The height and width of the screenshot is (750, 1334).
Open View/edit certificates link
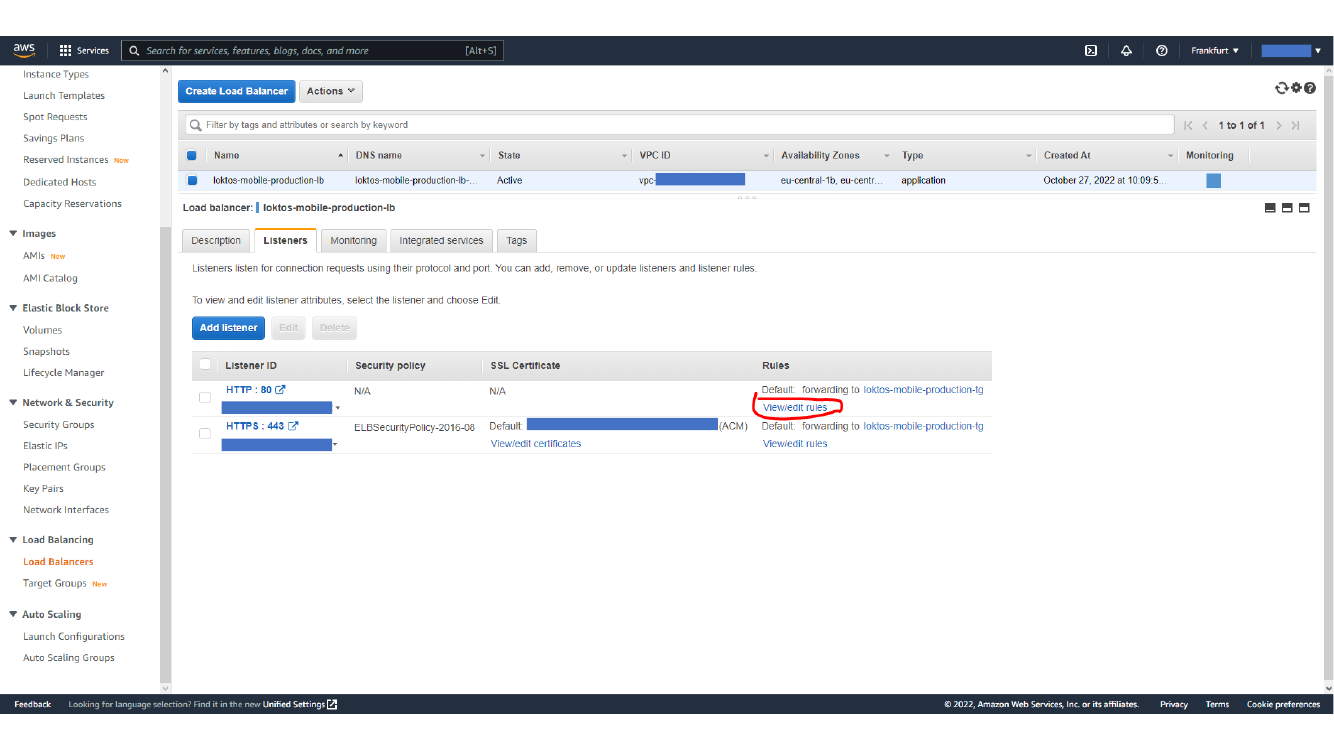[536, 444]
